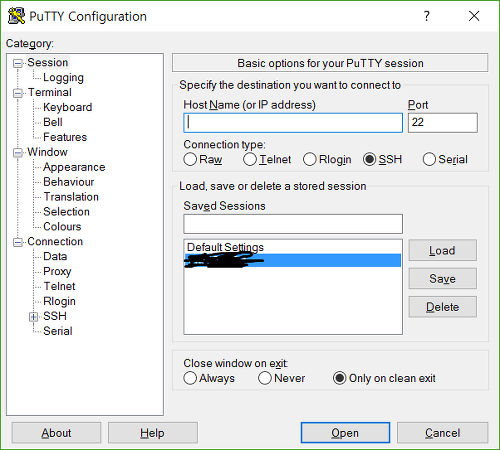Open the Behaviour settings category
500x450 pixels.
click(69, 182)
